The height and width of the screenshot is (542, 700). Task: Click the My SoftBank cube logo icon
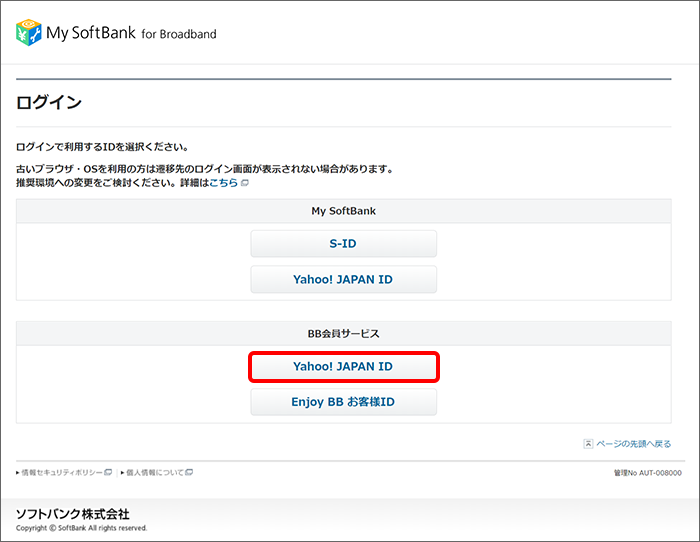29,32
